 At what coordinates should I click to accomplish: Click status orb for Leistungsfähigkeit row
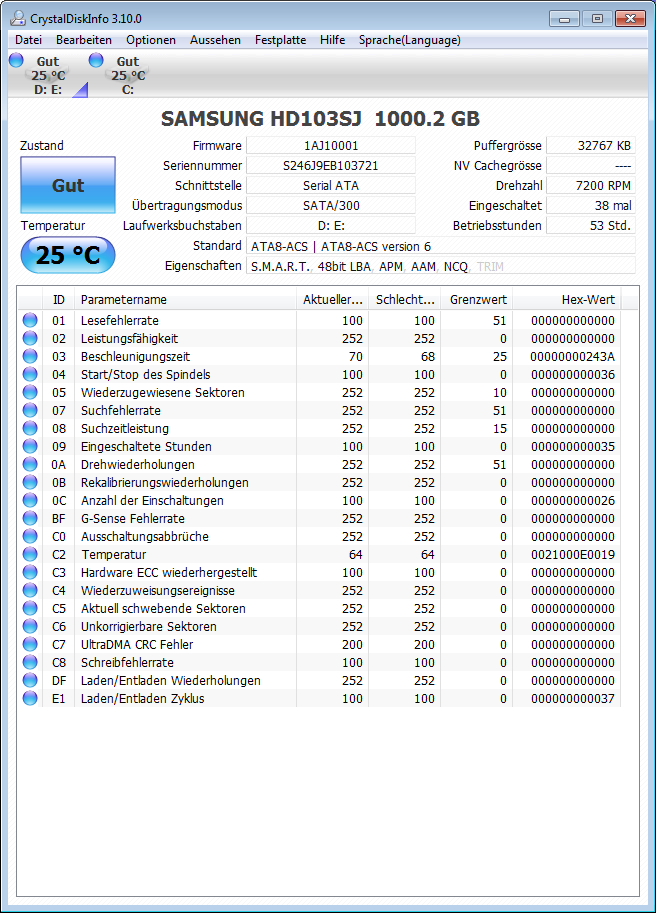click(30, 338)
